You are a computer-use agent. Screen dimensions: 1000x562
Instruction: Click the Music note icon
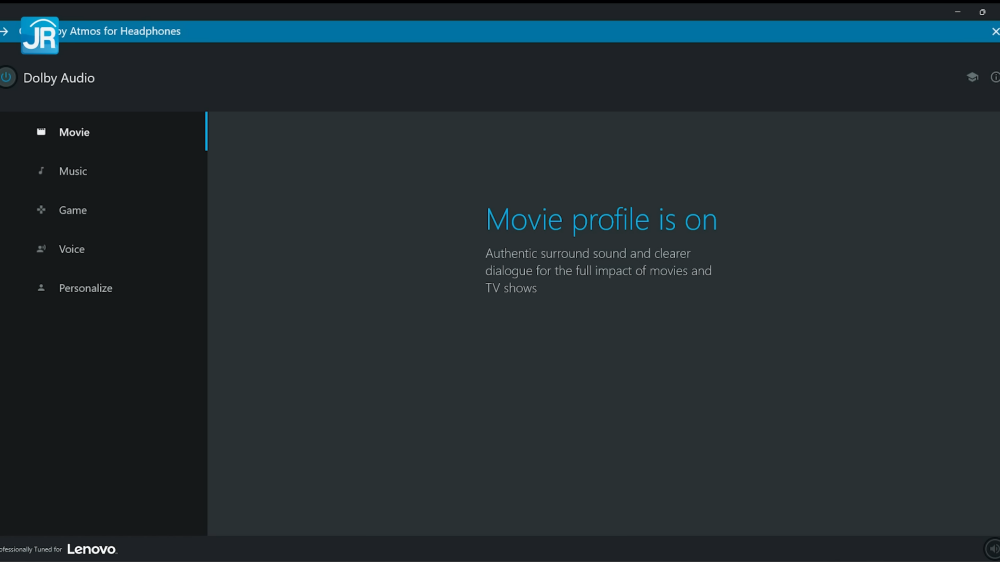point(41,171)
